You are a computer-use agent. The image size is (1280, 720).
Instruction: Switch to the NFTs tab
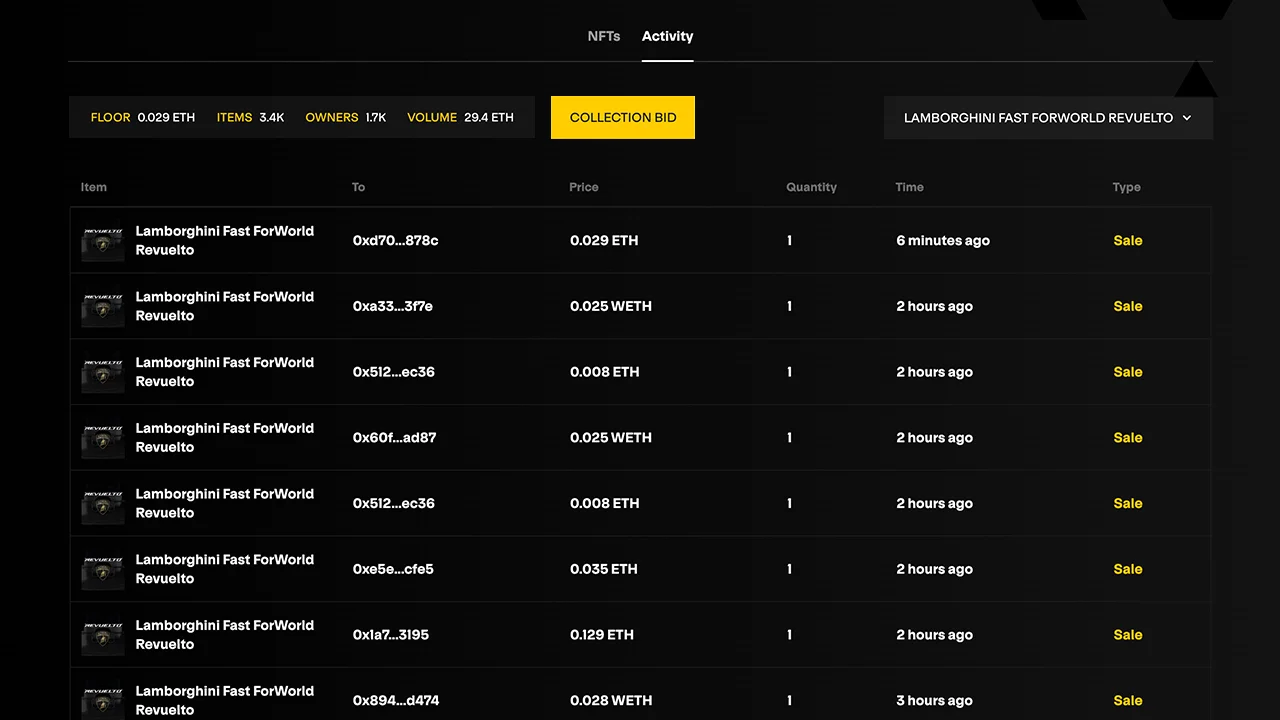coord(604,36)
